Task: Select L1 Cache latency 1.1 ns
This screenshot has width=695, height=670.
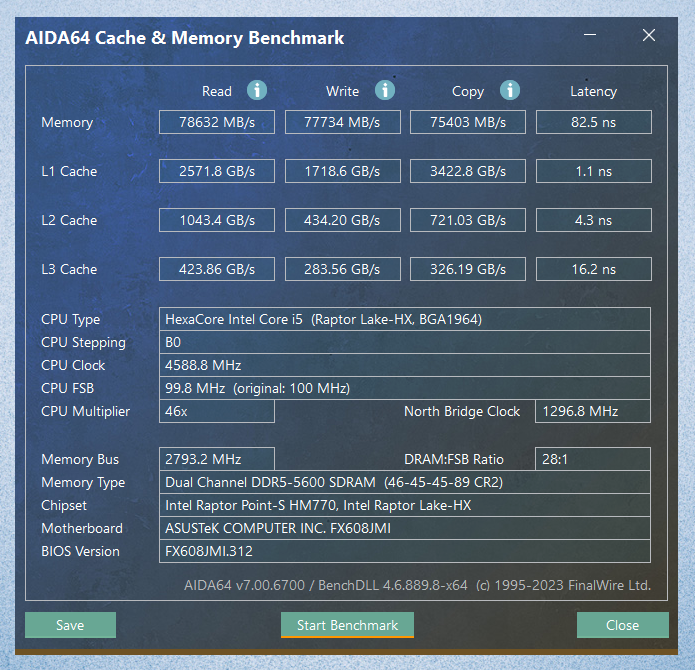Action: [x=594, y=171]
